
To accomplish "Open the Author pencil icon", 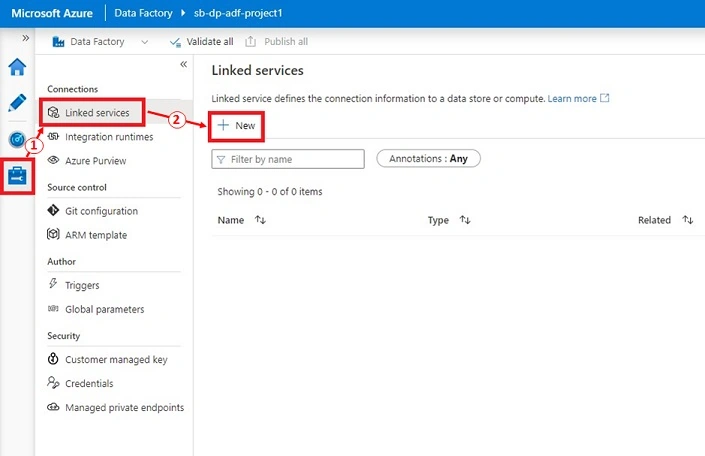I will coord(17,103).
